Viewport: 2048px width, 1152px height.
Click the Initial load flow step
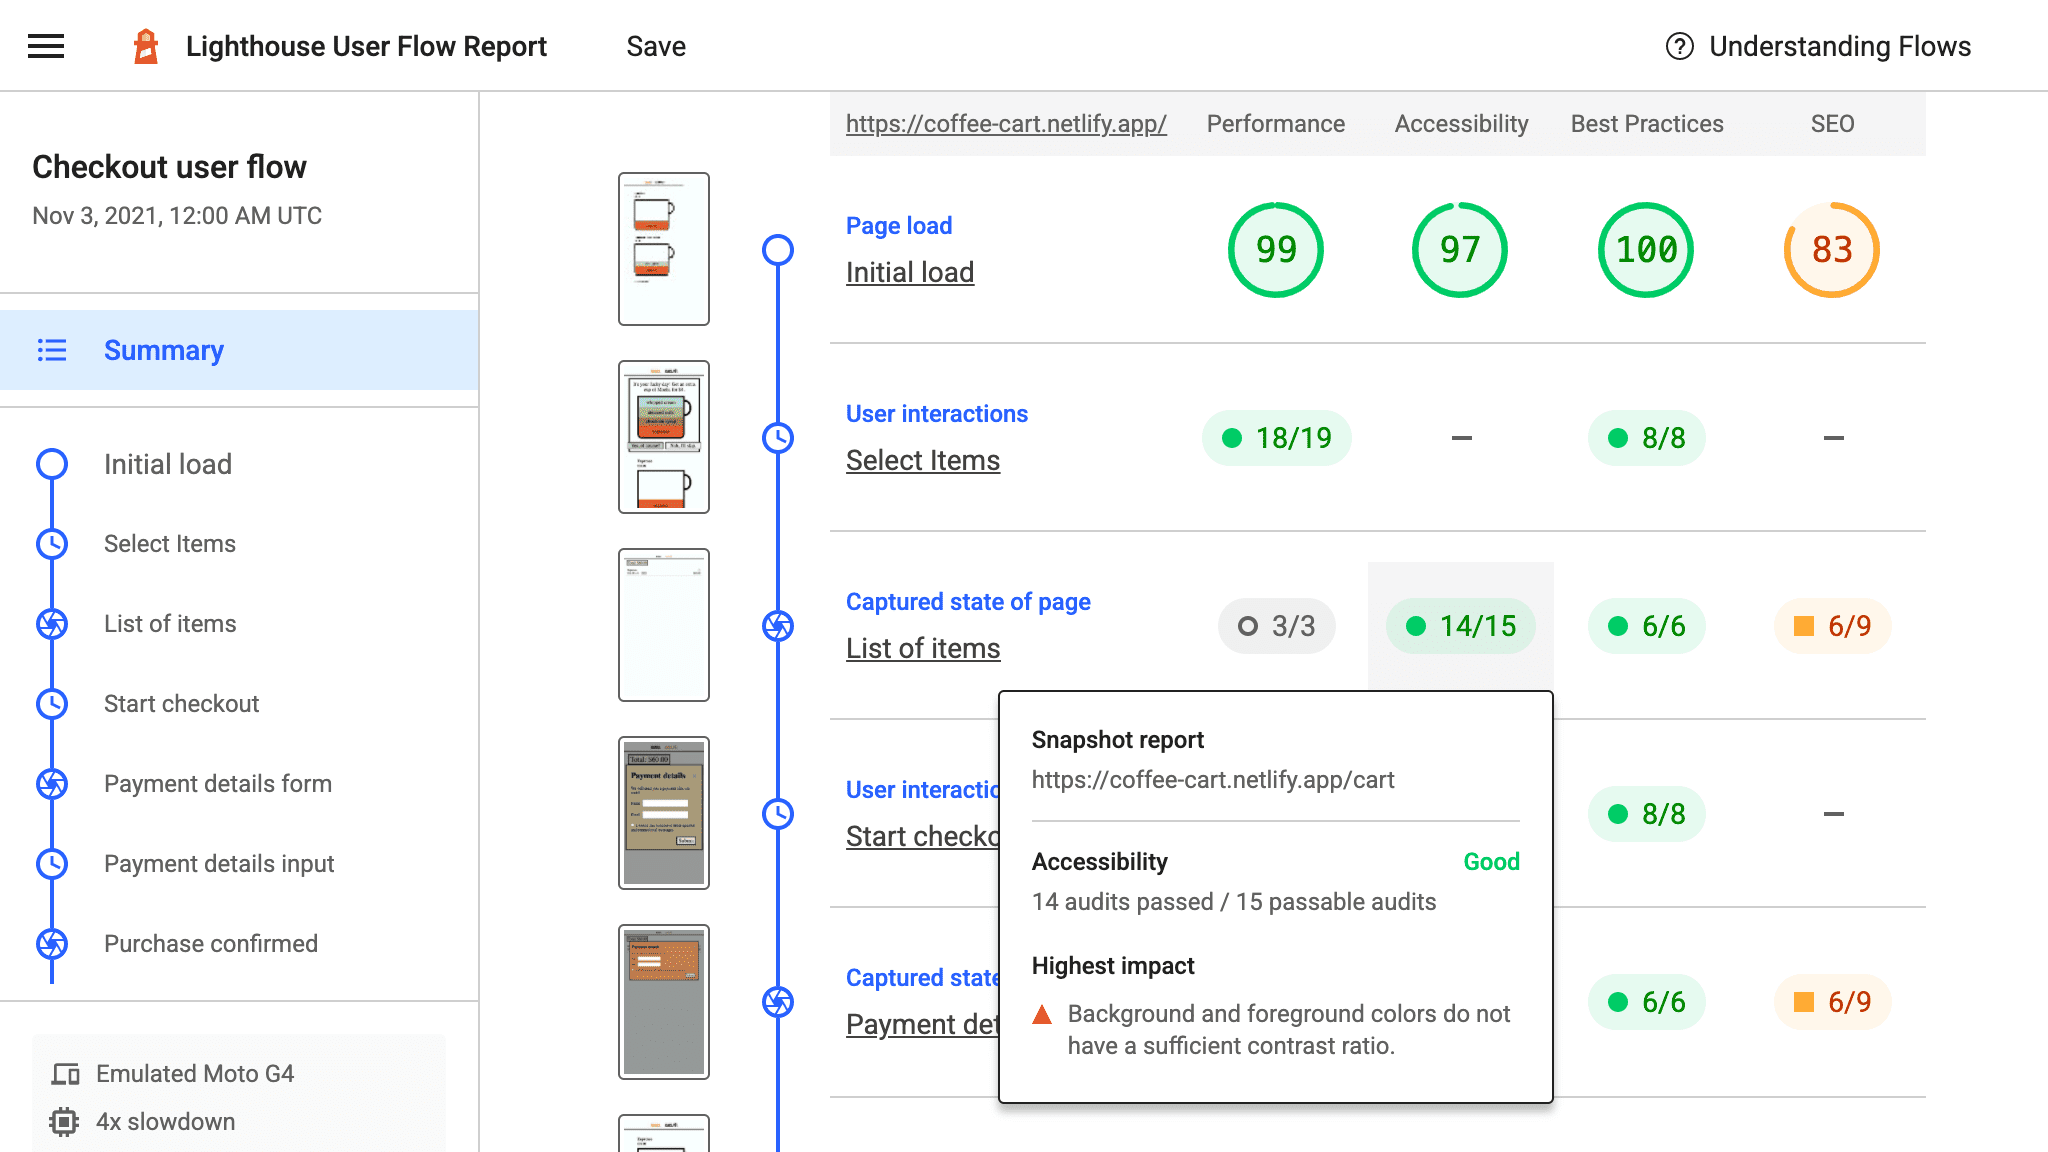coord(169,463)
